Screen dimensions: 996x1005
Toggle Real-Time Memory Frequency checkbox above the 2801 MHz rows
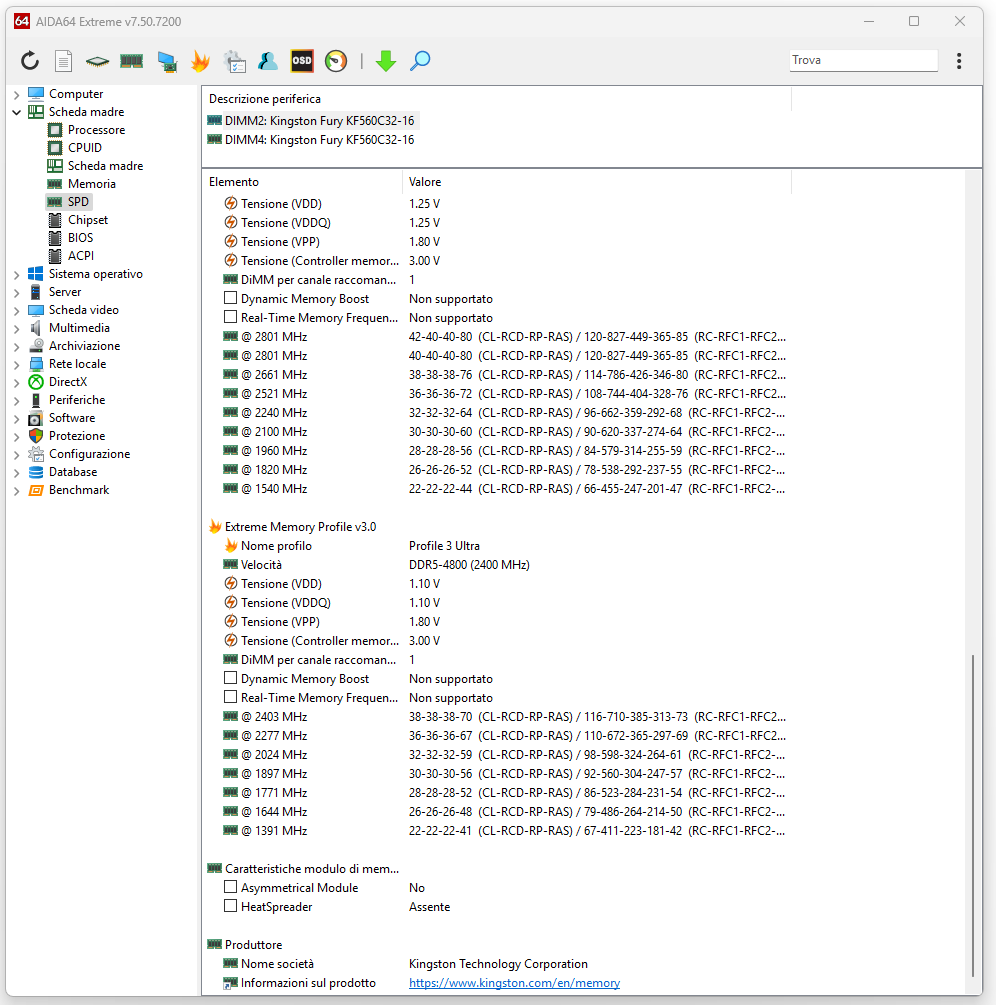tap(231, 317)
